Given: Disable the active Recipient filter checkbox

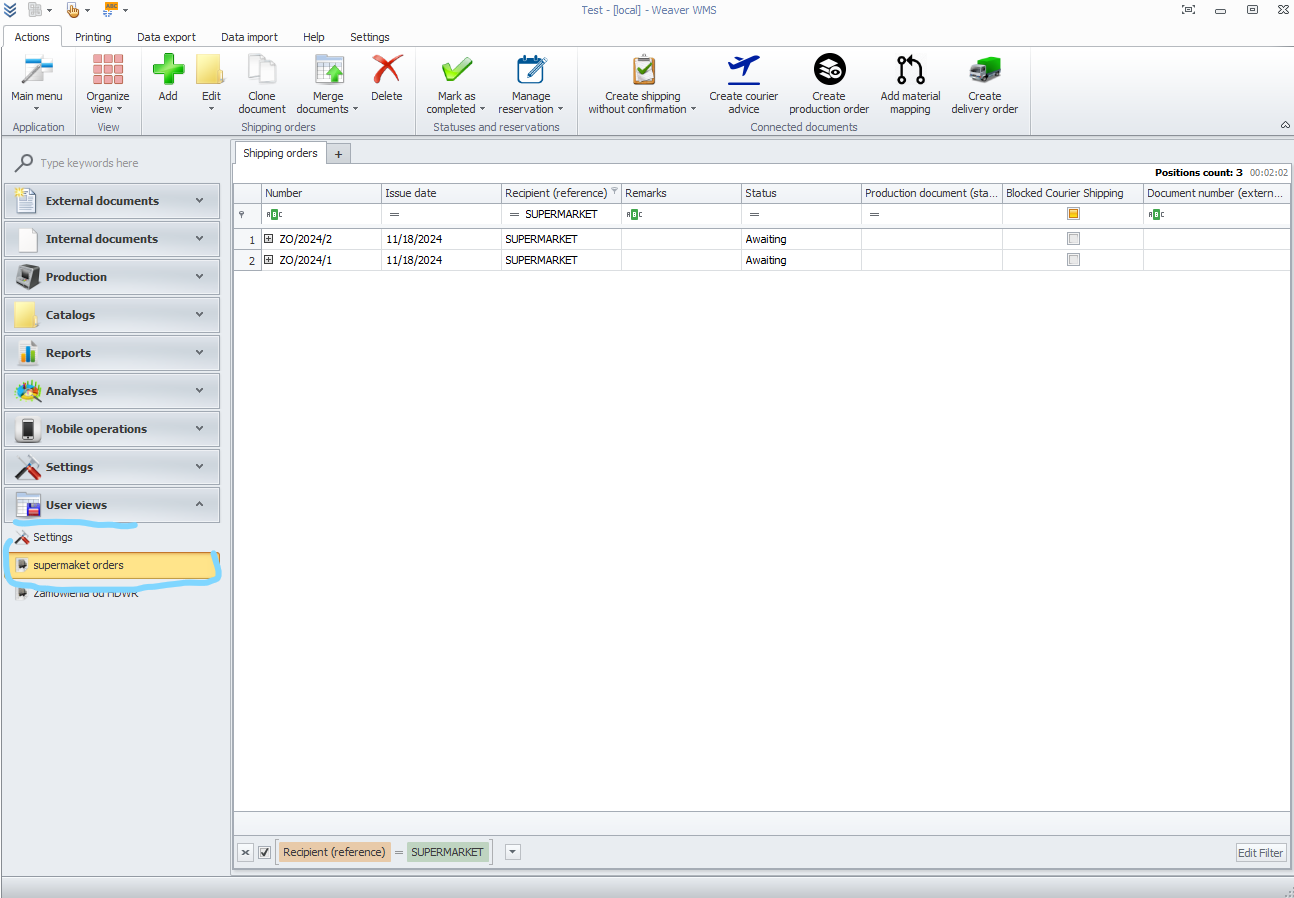Looking at the screenshot, I should coord(265,852).
